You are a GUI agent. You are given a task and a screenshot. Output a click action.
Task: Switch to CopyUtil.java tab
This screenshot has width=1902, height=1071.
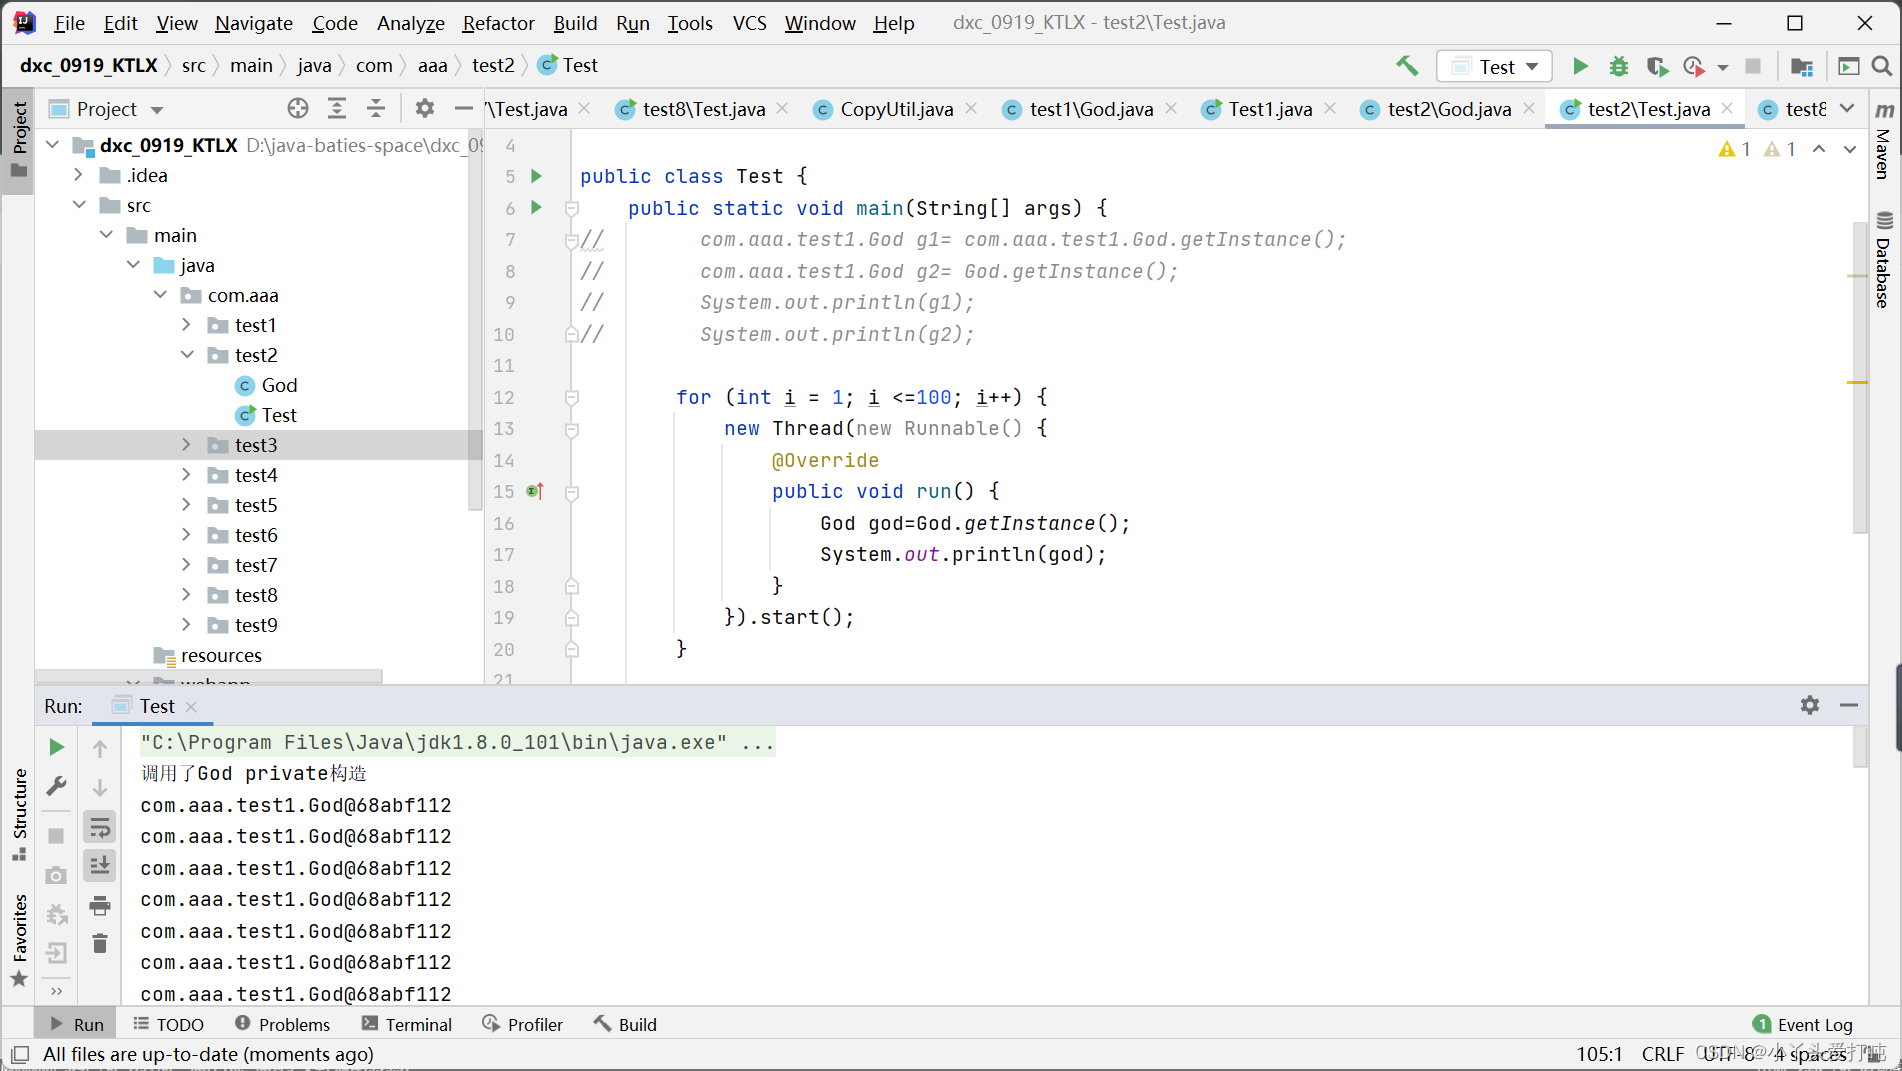[x=895, y=109]
